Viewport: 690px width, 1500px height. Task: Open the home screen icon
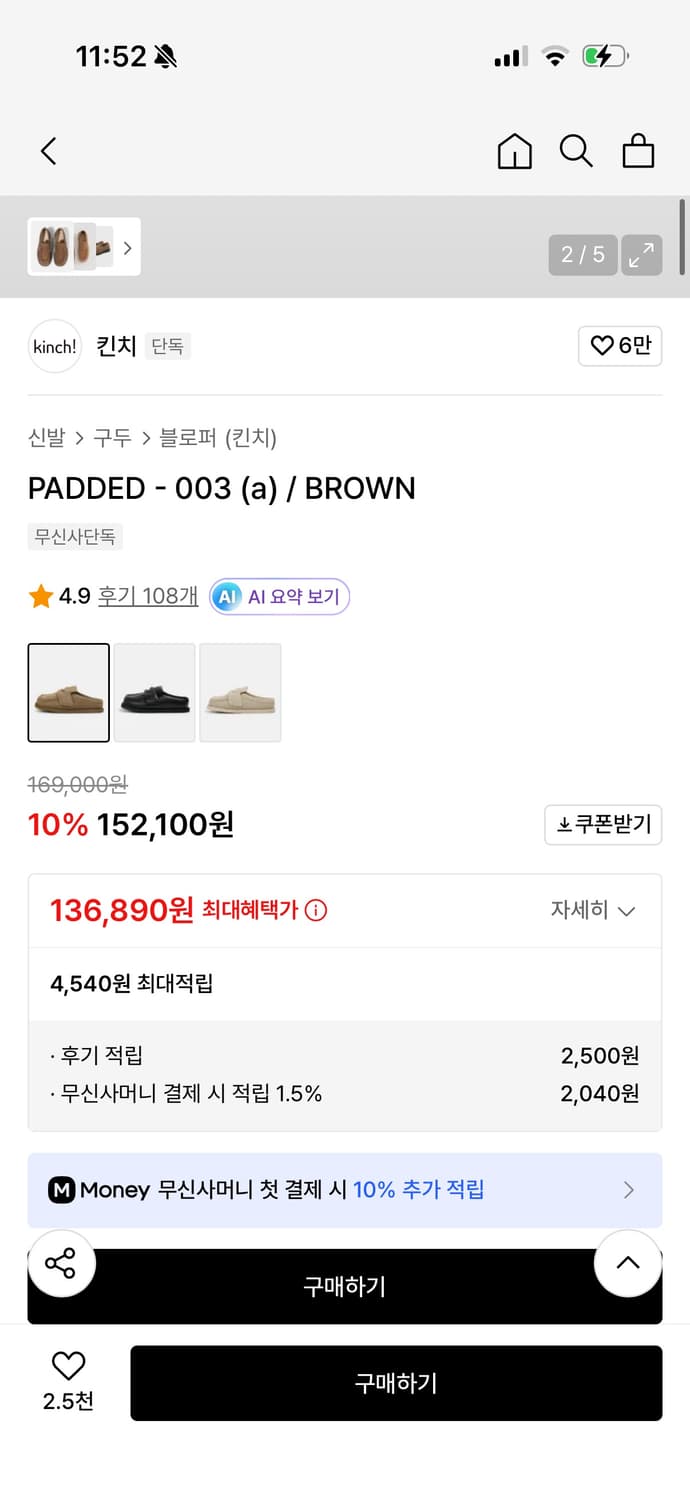pos(514,151)
